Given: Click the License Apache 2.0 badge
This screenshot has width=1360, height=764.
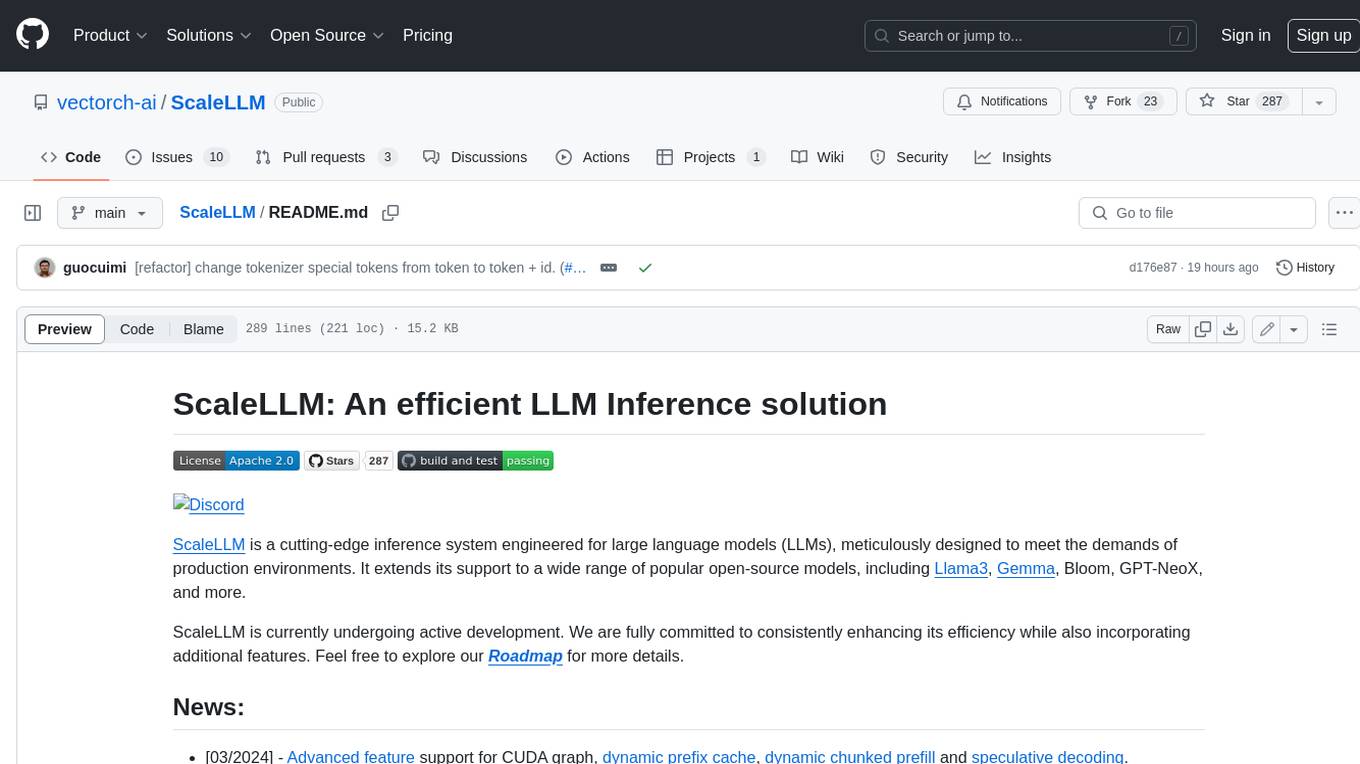Looking at the screenshot, I should tap(236, 461).
